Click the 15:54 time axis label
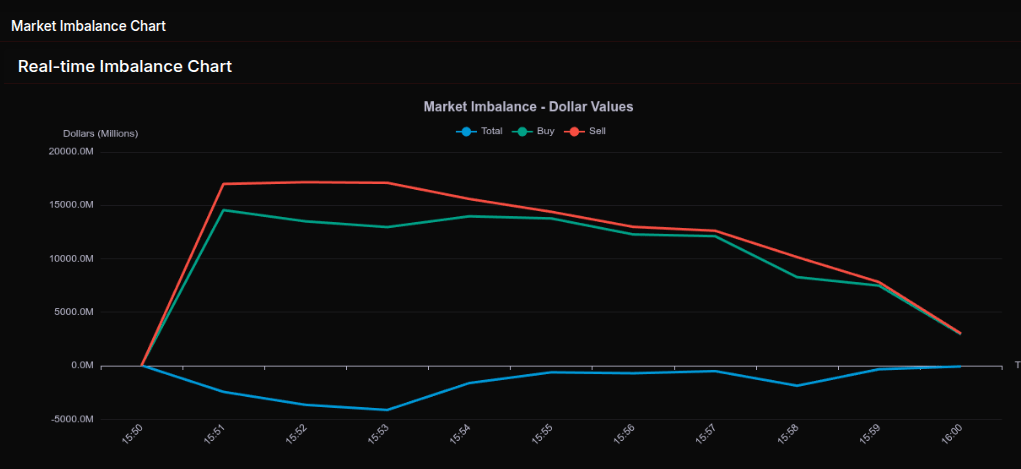1021x469 pixels. click(x=460, y=435)
